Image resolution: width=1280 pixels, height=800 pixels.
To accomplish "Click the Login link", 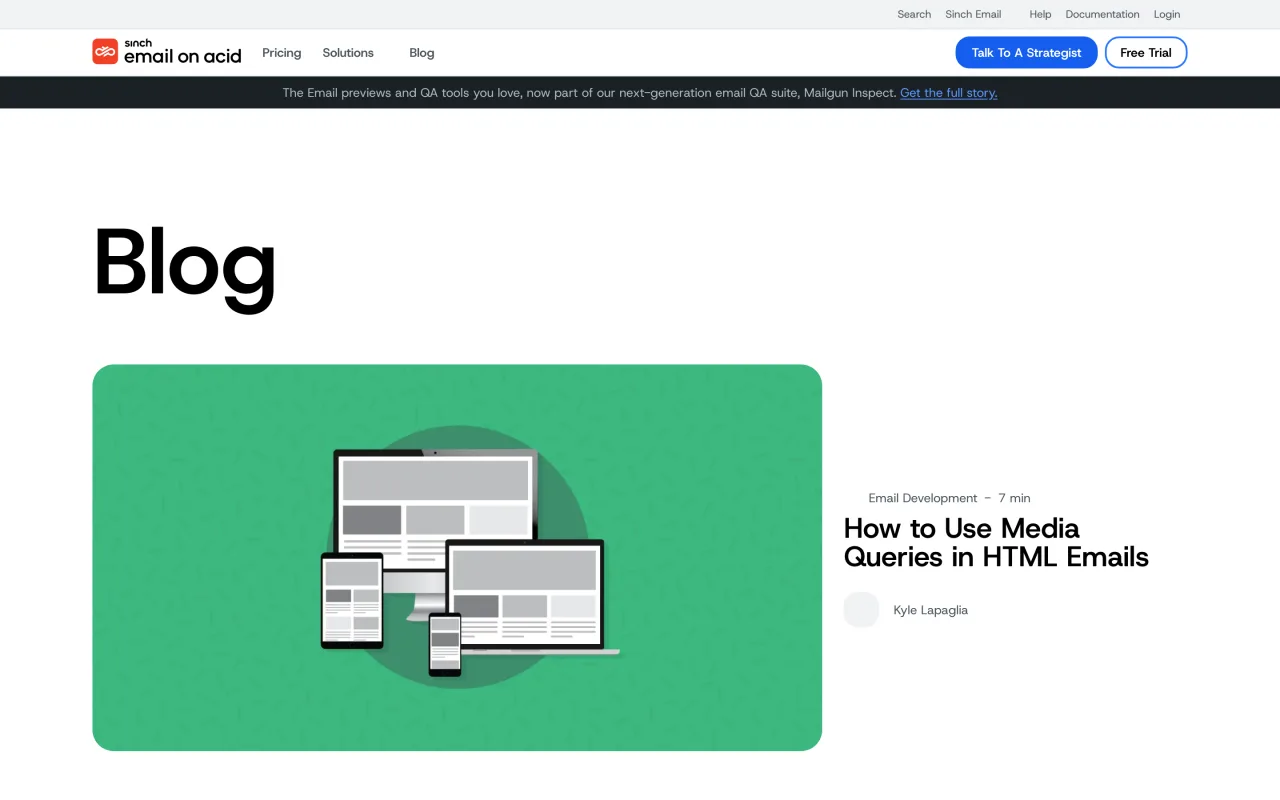I will point(1167,14).
